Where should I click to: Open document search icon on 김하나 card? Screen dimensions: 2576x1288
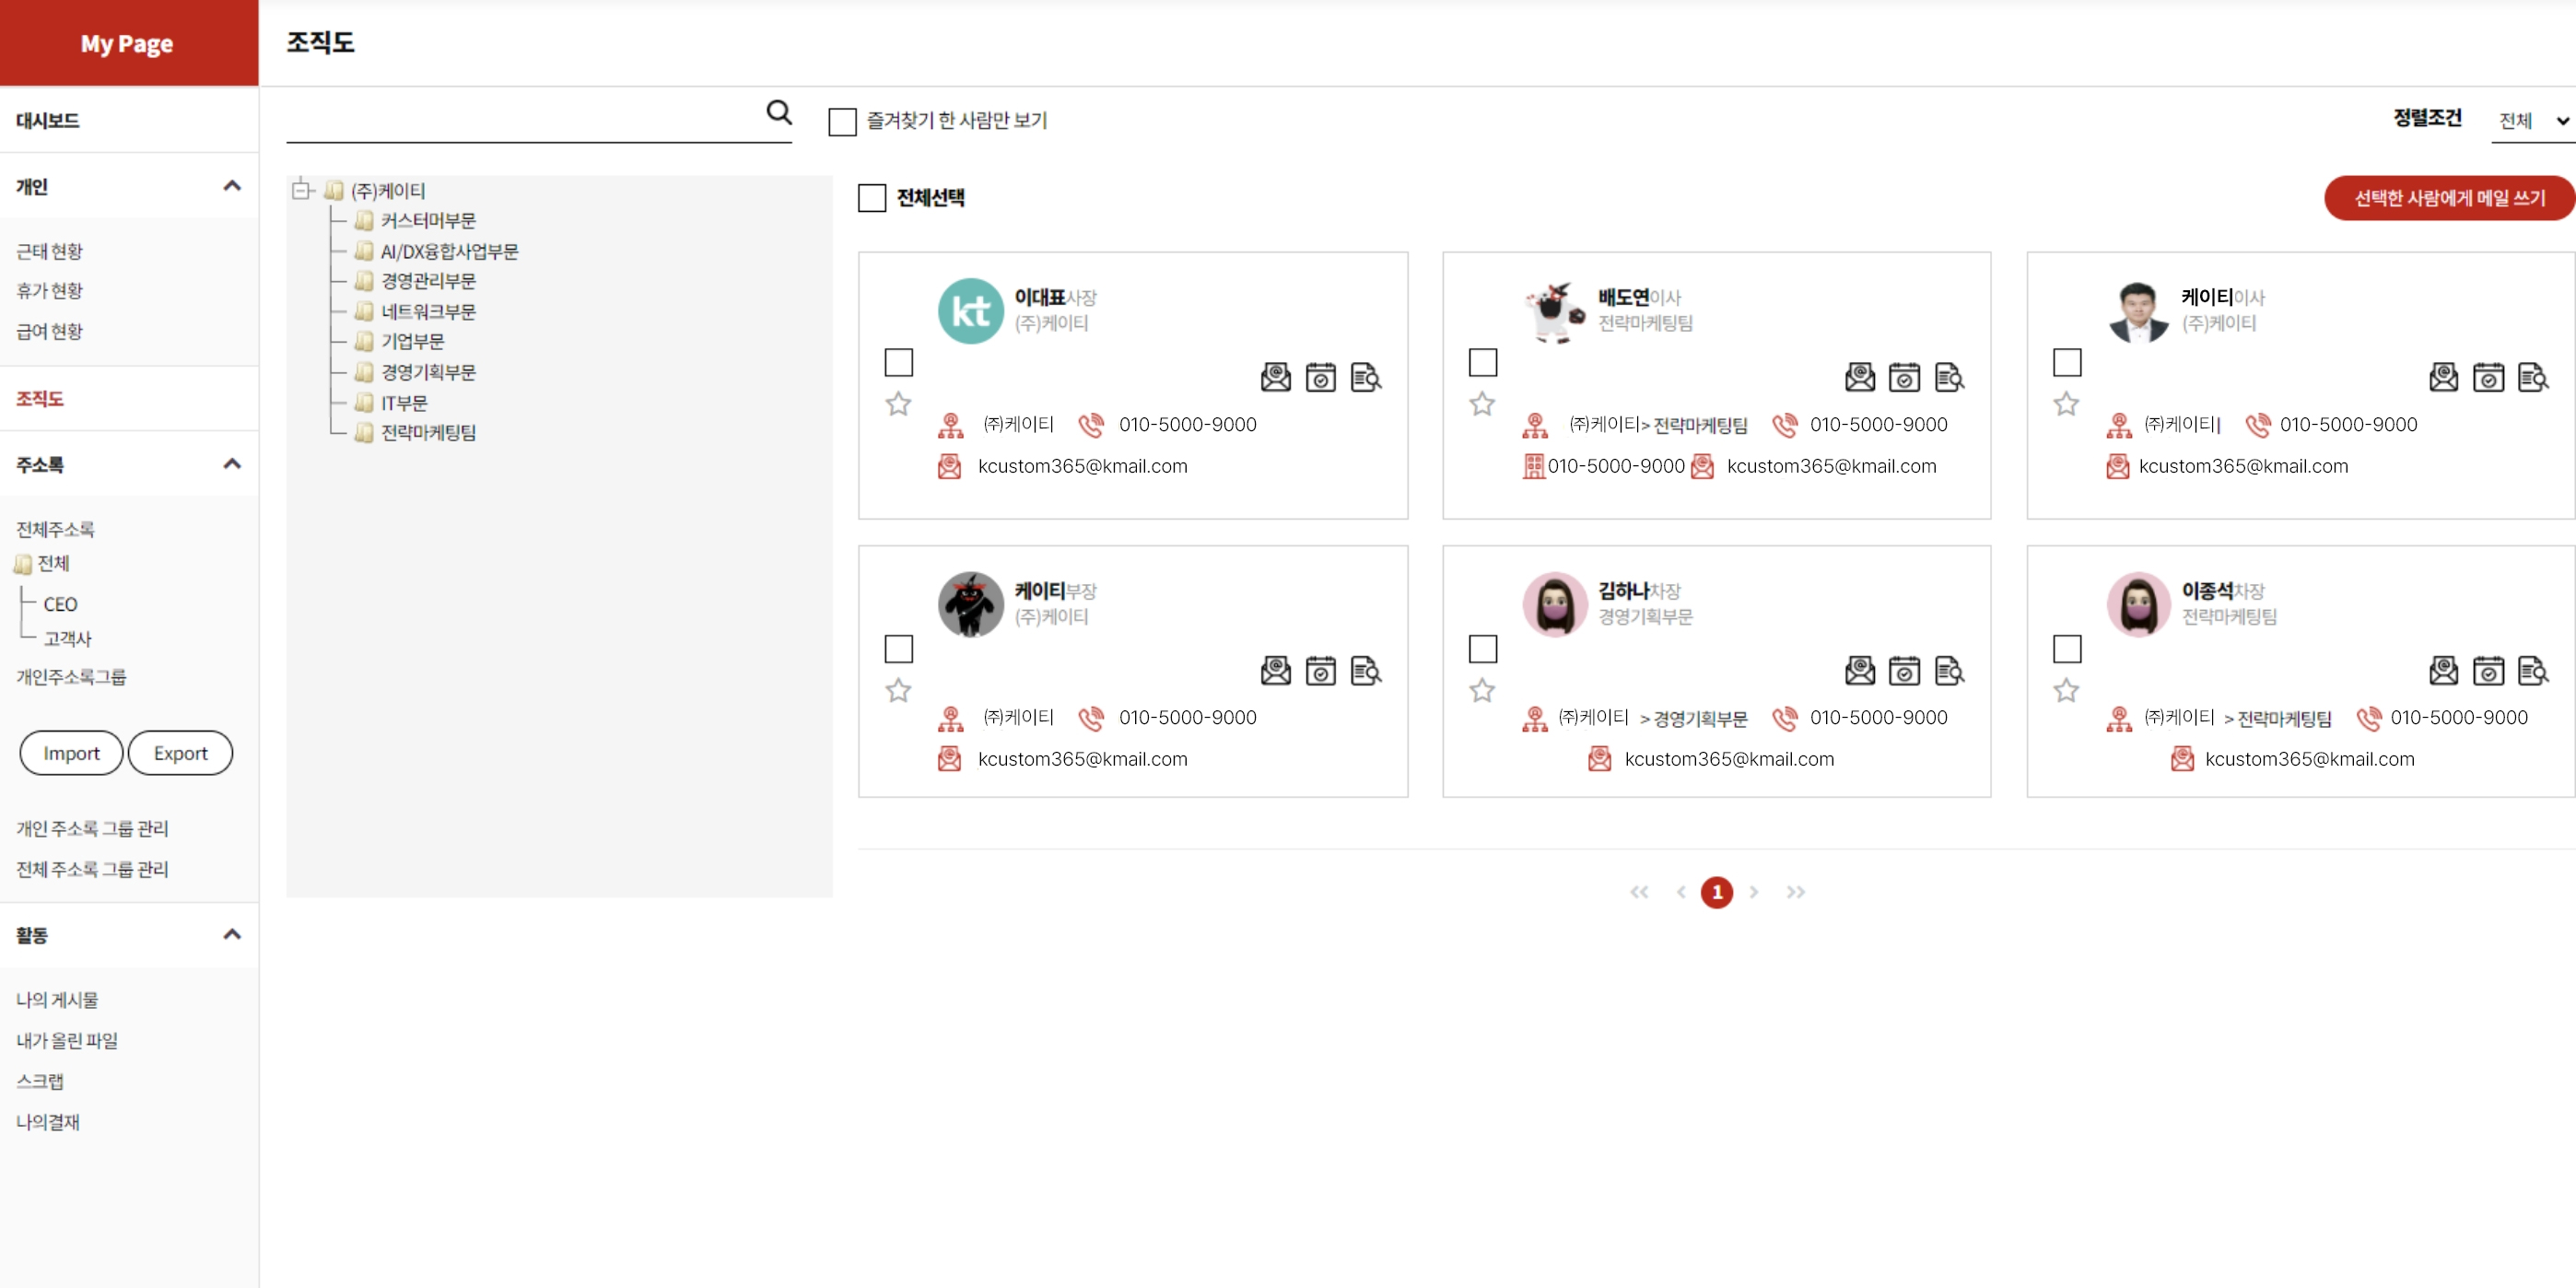coord(1949,670)
